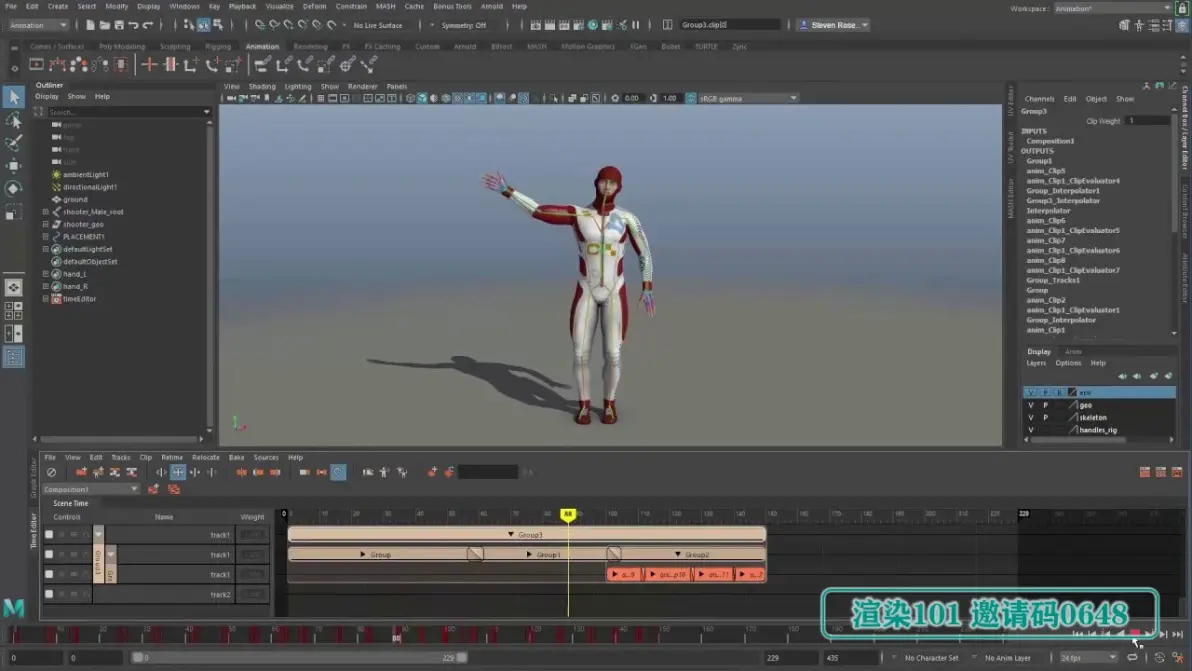Toggle the third track1 row checkbox

[x=49, y=574]
